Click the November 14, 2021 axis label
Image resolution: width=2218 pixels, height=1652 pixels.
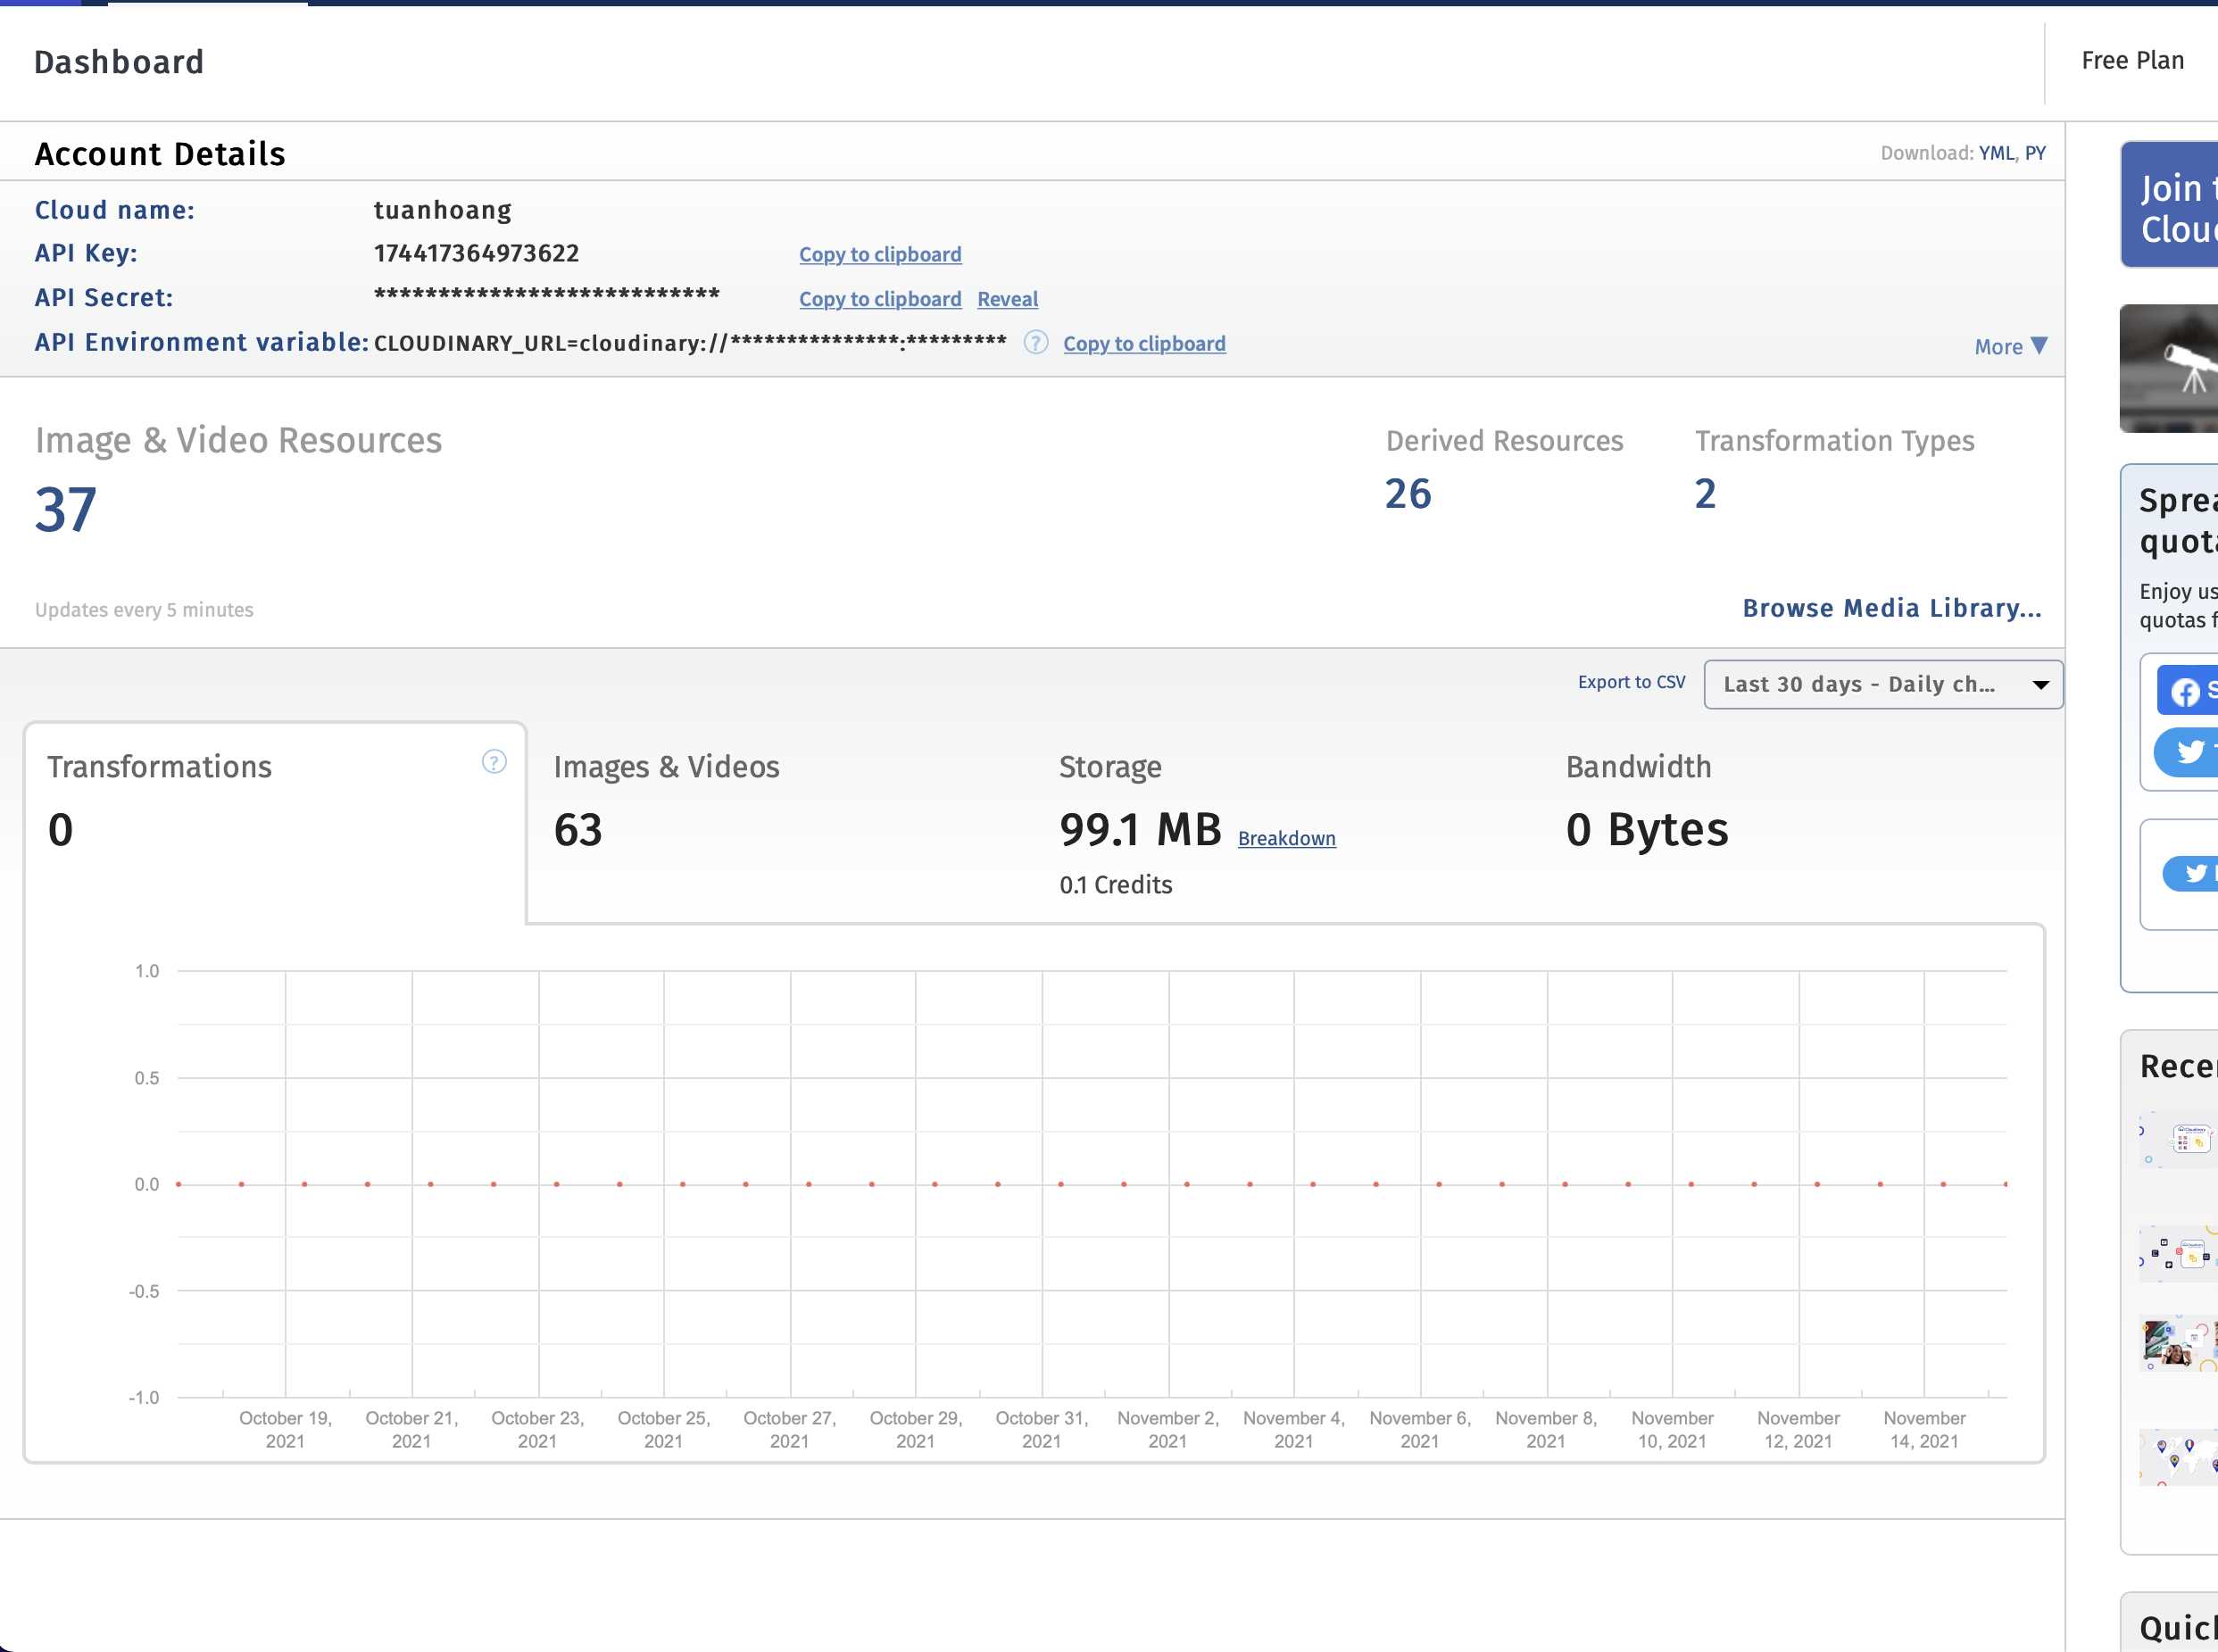1924,1430
